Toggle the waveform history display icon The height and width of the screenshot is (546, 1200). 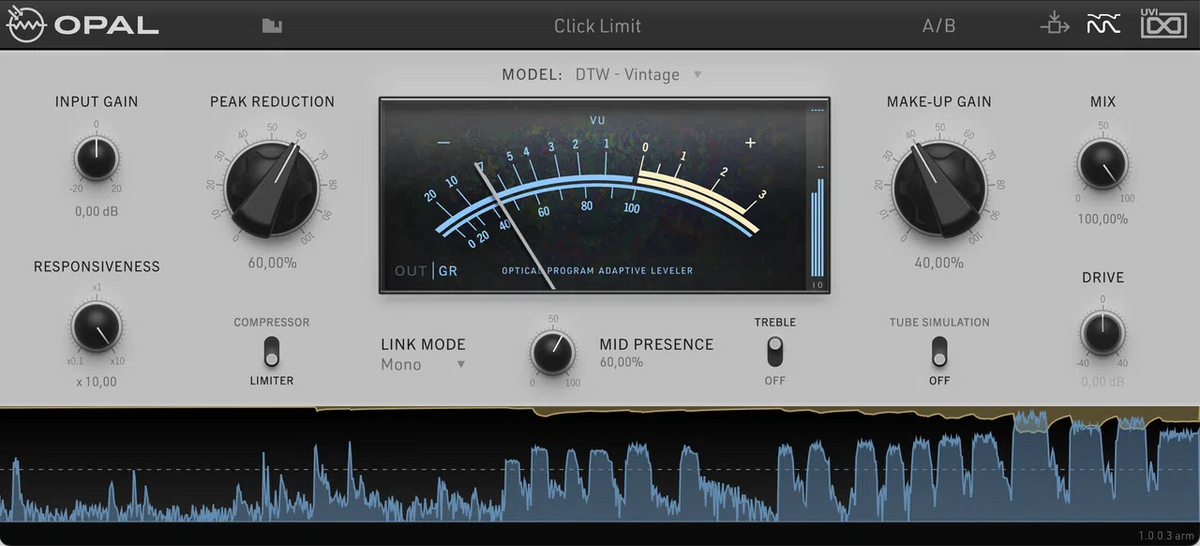pos(1102,25)
